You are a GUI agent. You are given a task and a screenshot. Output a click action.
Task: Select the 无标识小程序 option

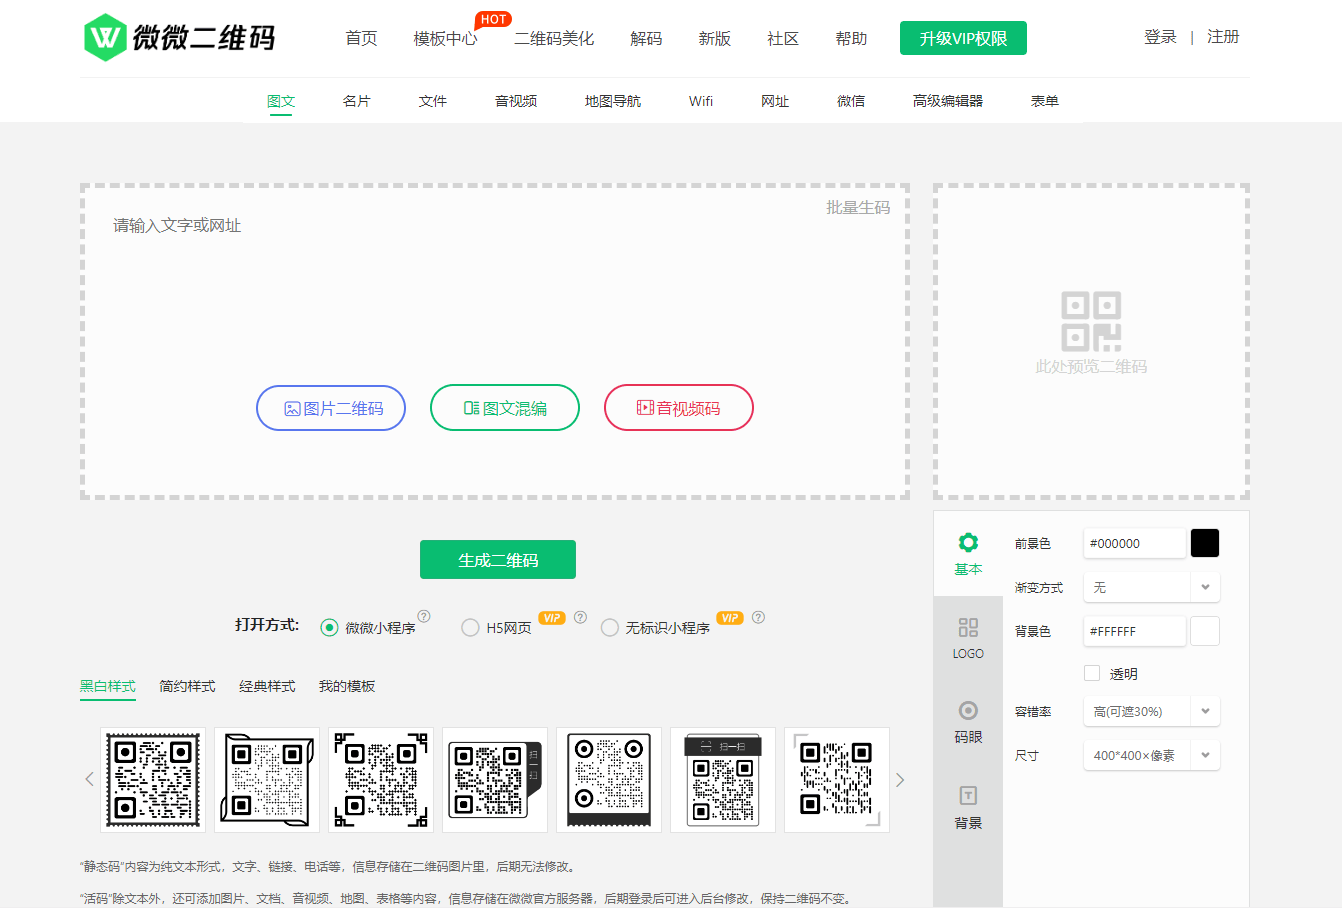pyautogui.click(x=610, y=627)
